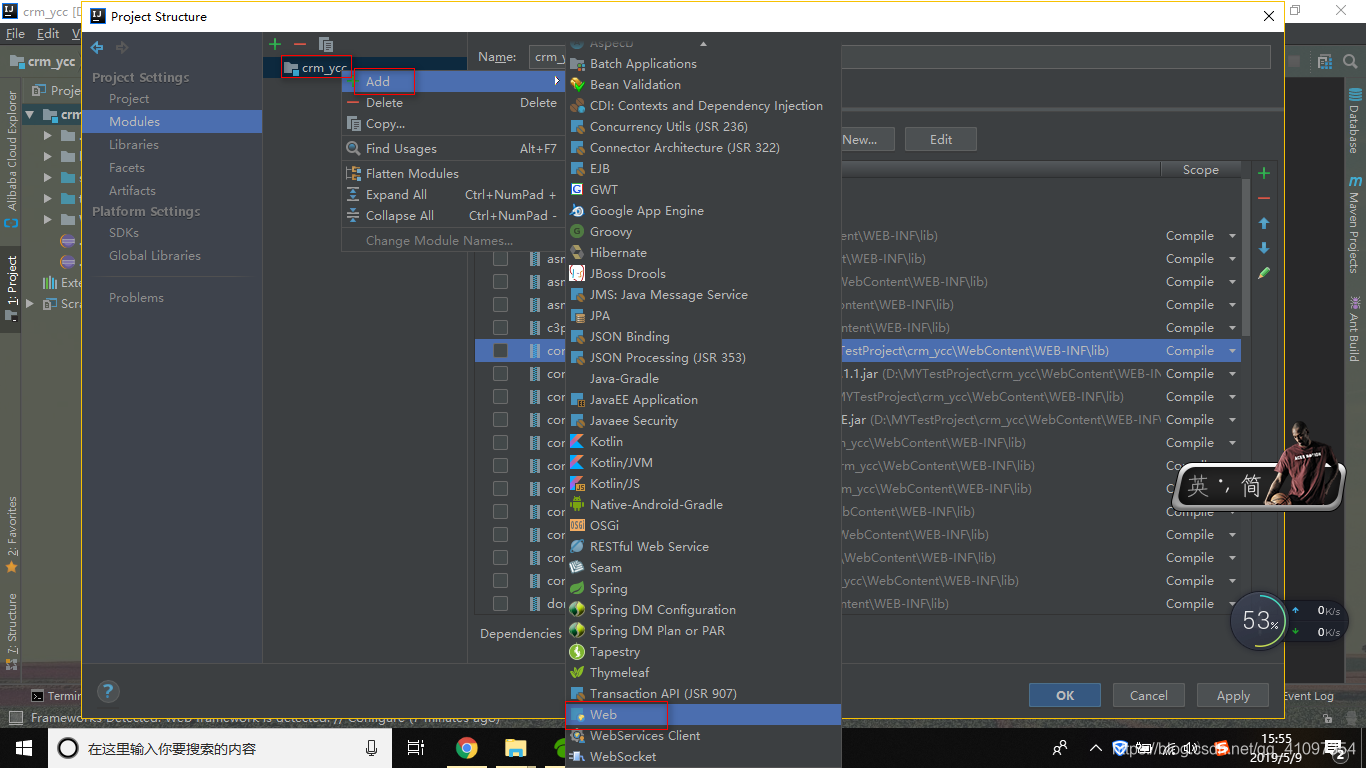
Task: Click the Native-Android-Gradle android icon
Action: click(577, 505)
